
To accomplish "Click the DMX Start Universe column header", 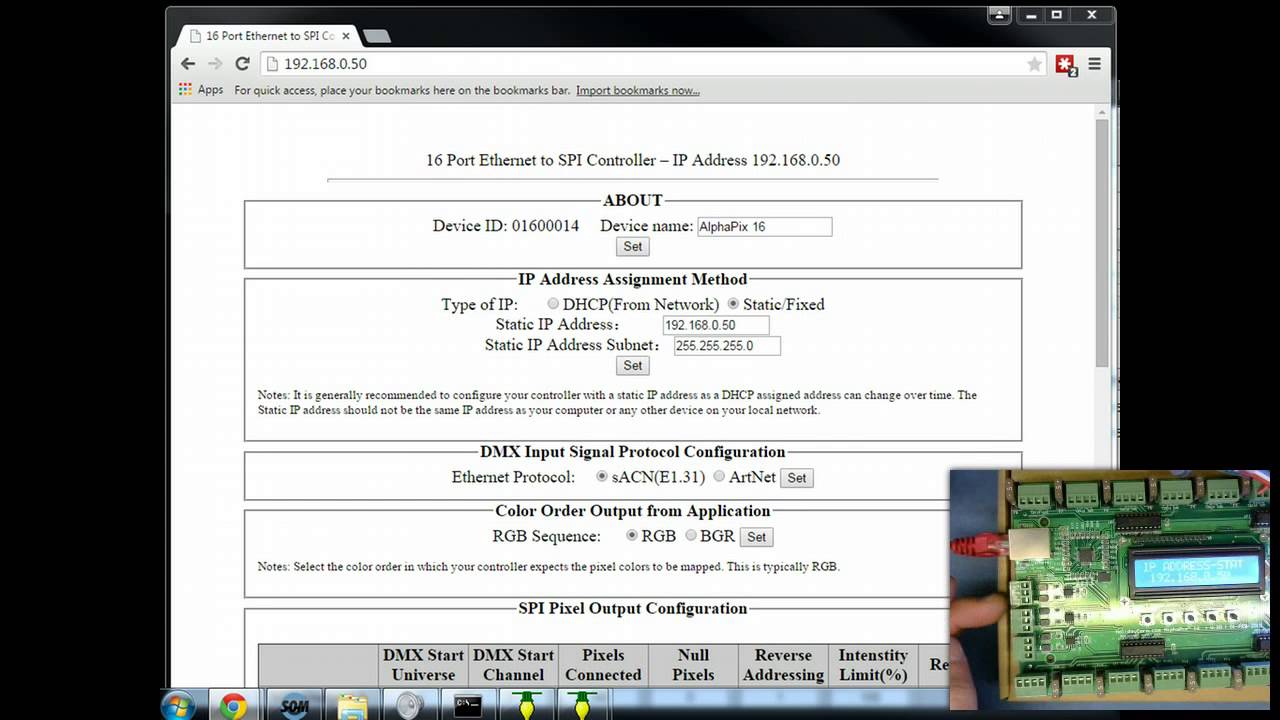I will tap(423, 665).
